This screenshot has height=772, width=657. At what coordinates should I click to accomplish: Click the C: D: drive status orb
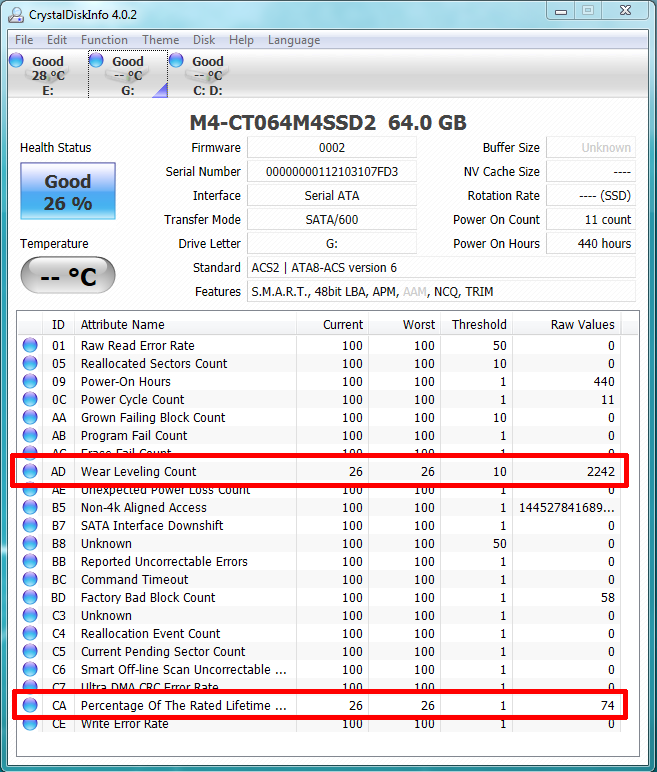click(176, 60)
